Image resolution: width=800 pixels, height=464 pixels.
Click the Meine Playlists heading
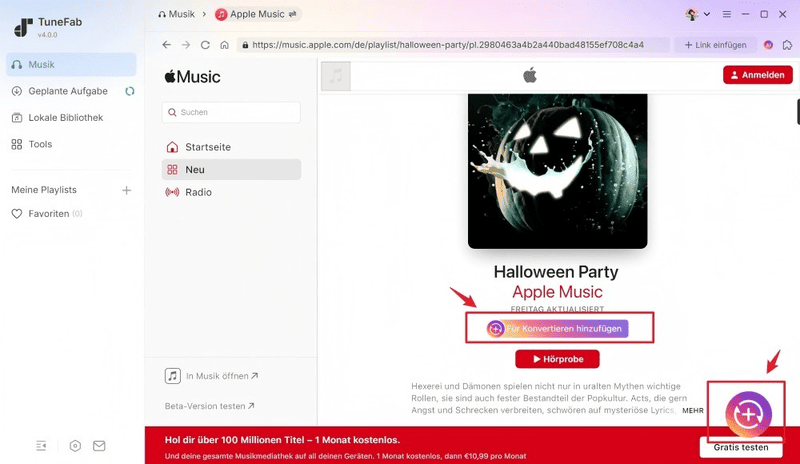coord(44,190)
